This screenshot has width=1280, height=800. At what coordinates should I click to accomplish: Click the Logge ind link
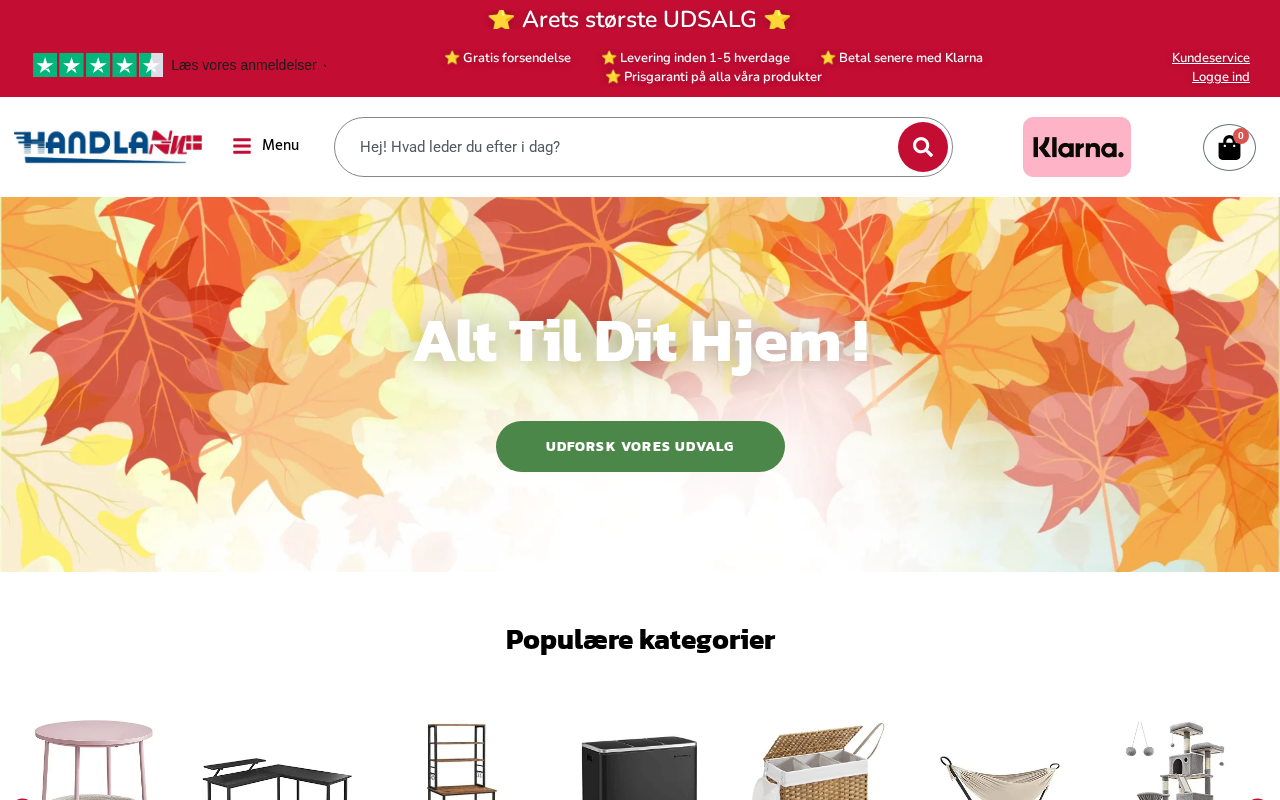click(x=1221, y=77)
